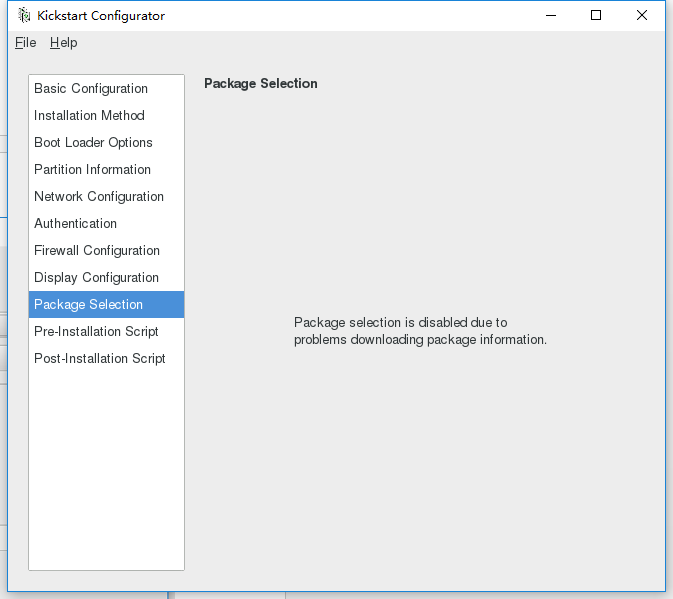This screenshot has width=673, height=599.
Task: Click the Kickstart Configurator title bar icon
Action: tap(24, 15)
